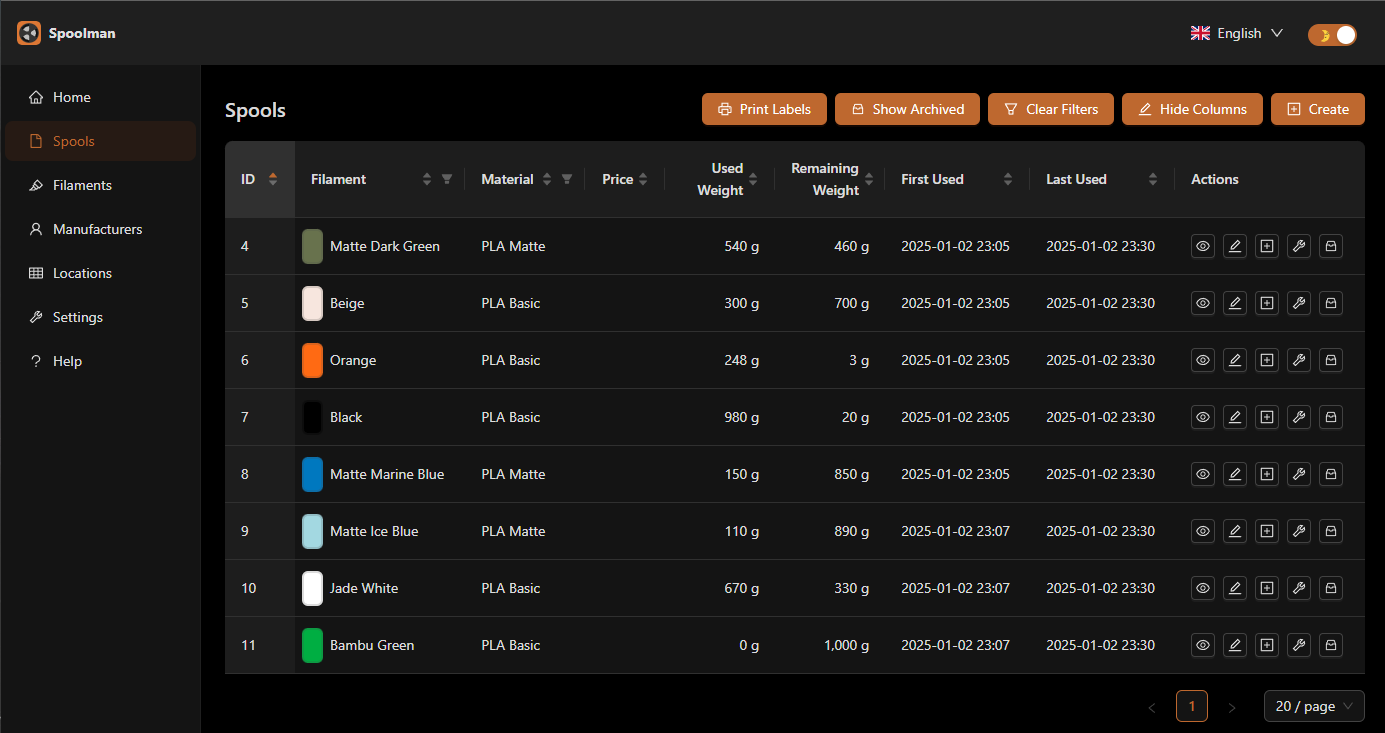The image size is (1385, 733).
Task: Expand sorting options on Last Used column
Action: [x=1152, y=178]
